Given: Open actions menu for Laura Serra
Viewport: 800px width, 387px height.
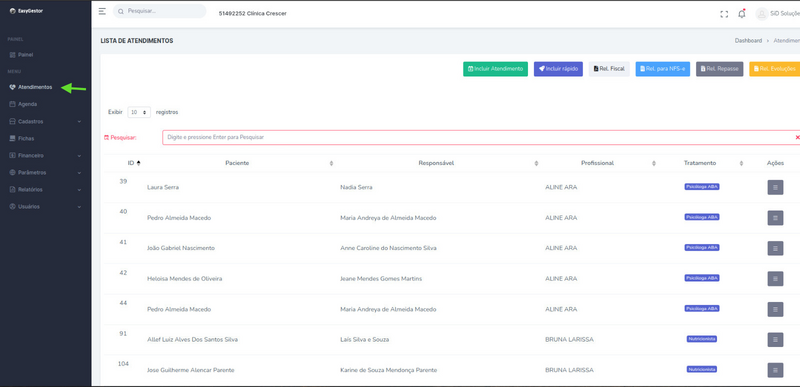Looking at the screenshot, I should [x=775, y=187].
